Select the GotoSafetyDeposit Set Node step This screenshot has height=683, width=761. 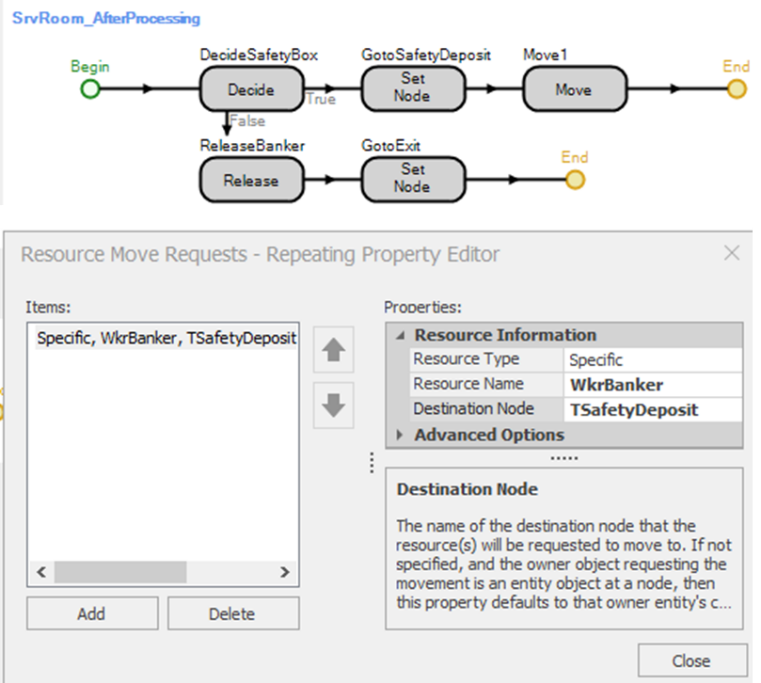413,89
